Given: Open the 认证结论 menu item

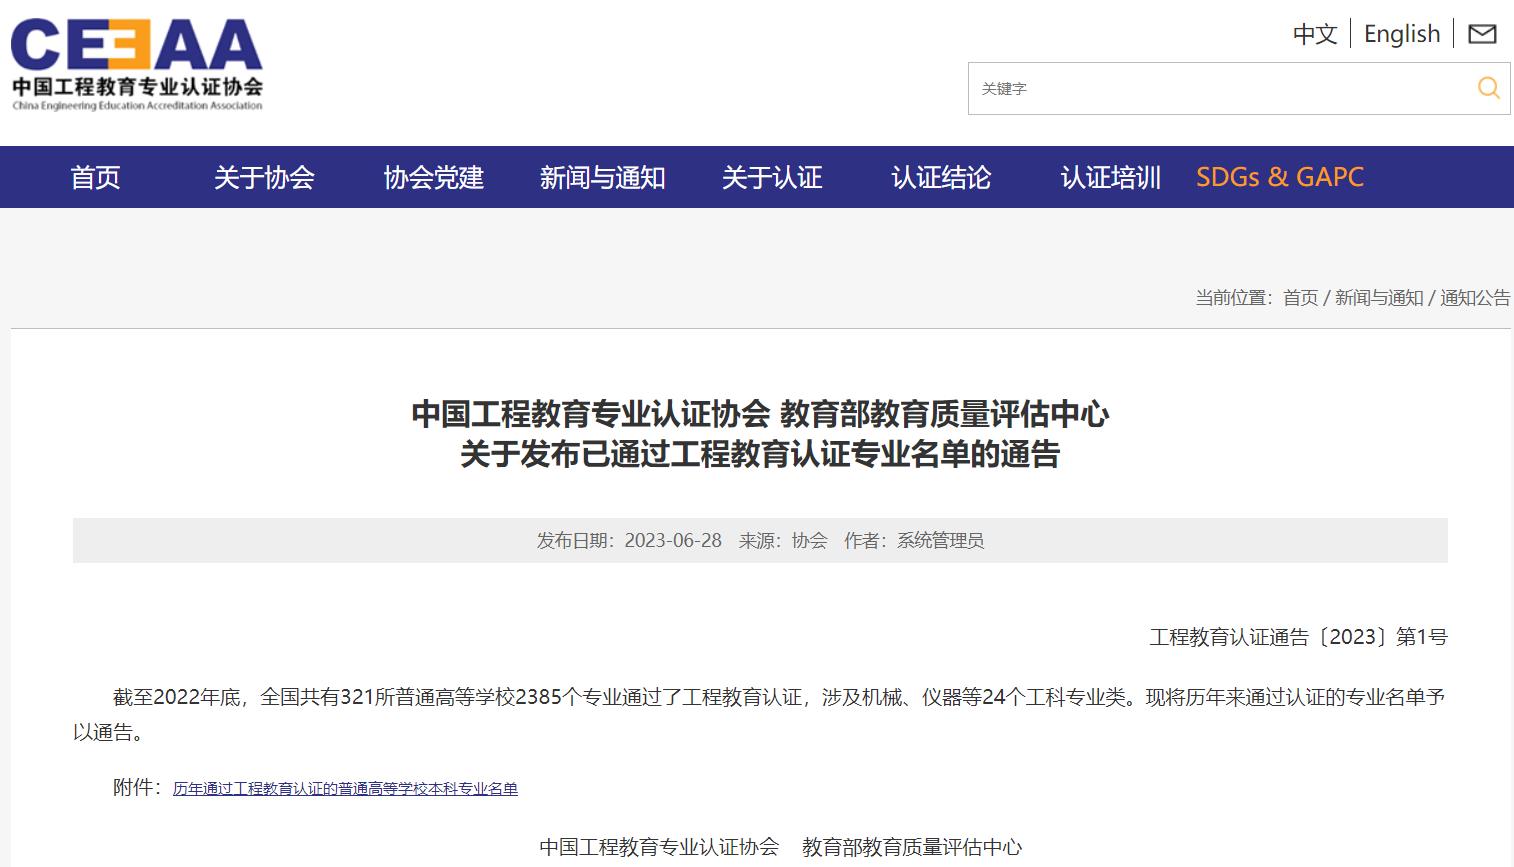Looking at the screenshot, I should (941, 177).
